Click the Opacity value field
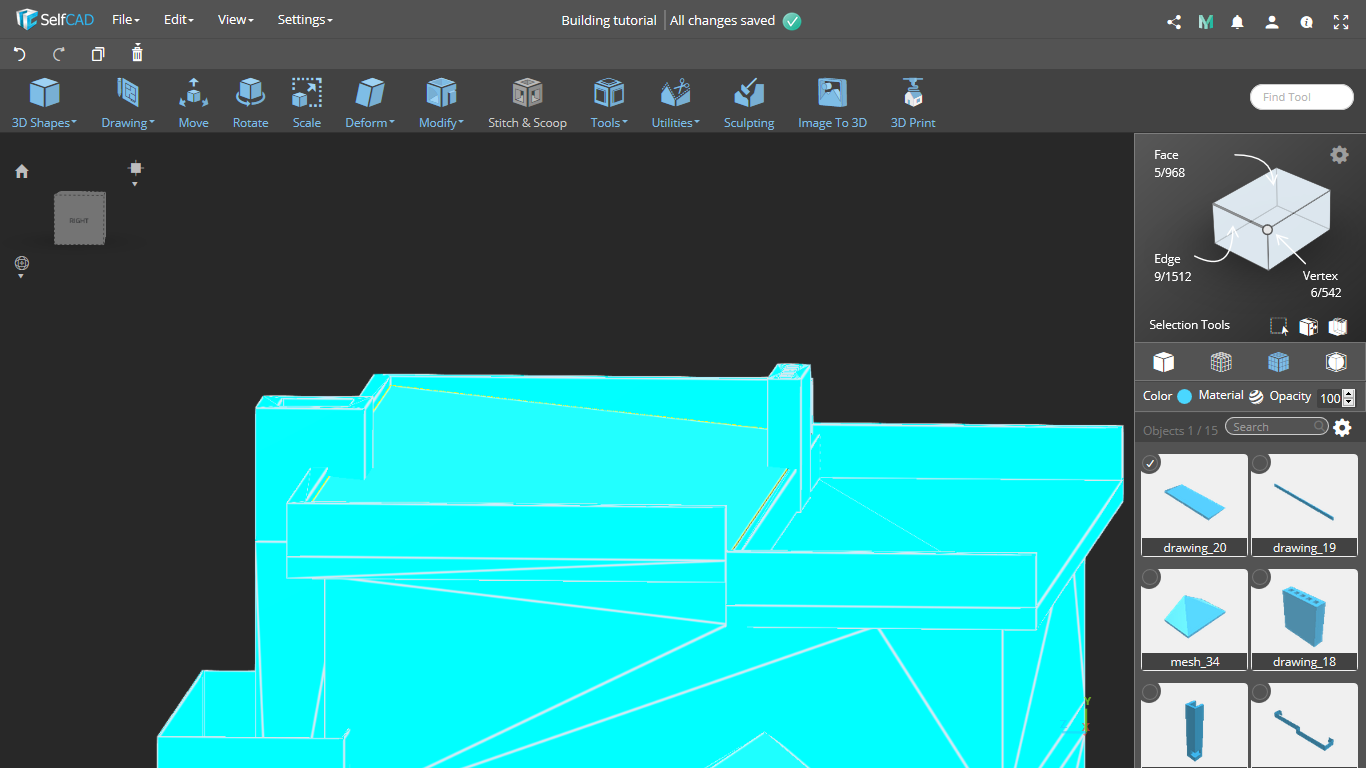1366x768 pixels. [1329, 398]
